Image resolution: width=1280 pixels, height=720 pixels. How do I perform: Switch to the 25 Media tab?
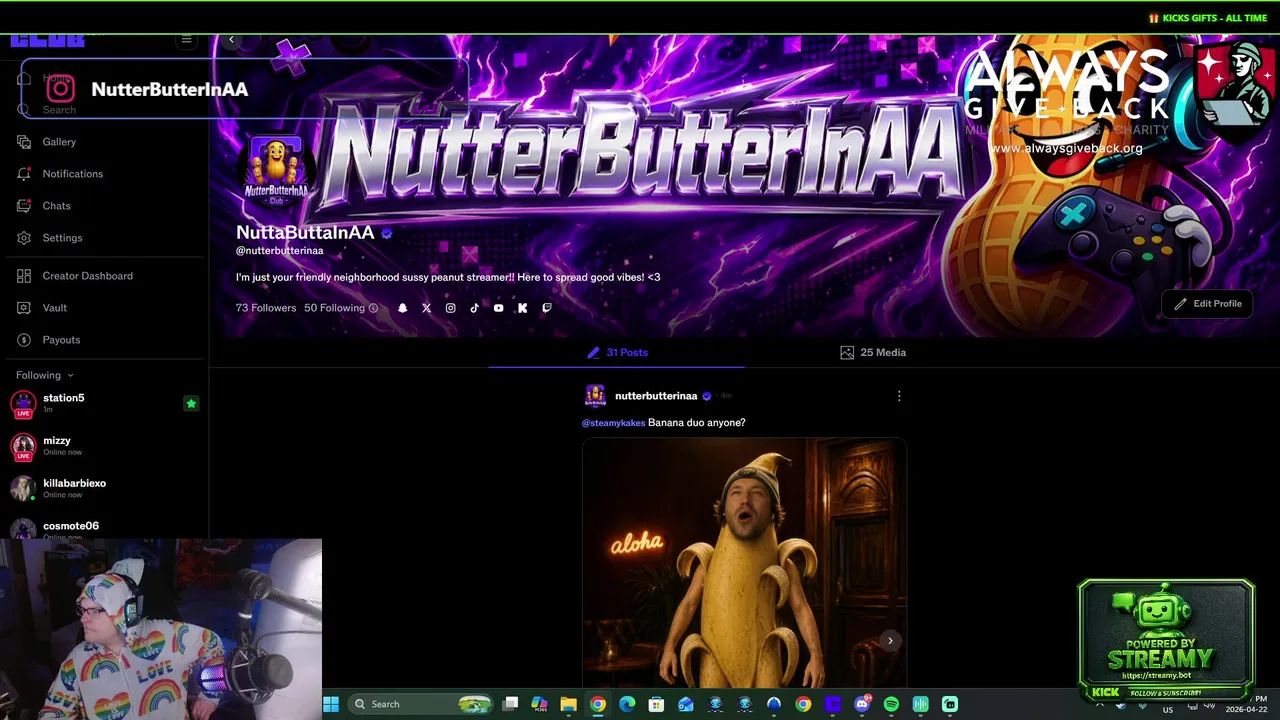(x=873, y=352)
